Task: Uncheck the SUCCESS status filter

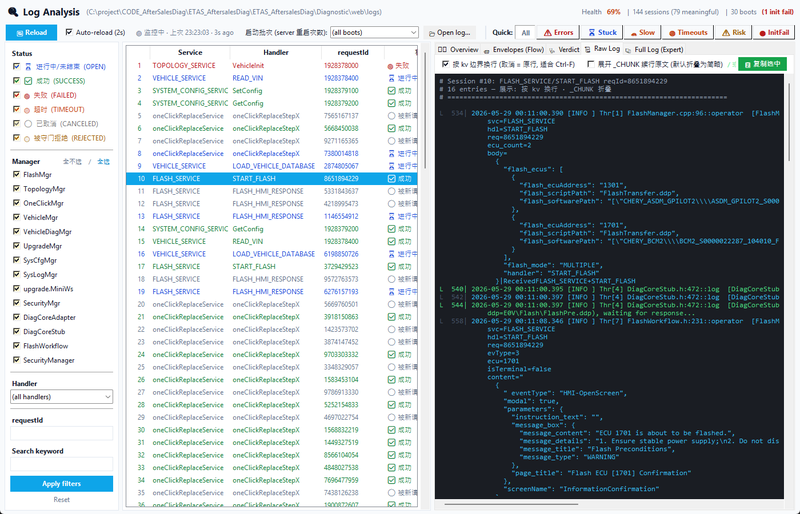Action: pyautogui.click(x=16, y=81)
